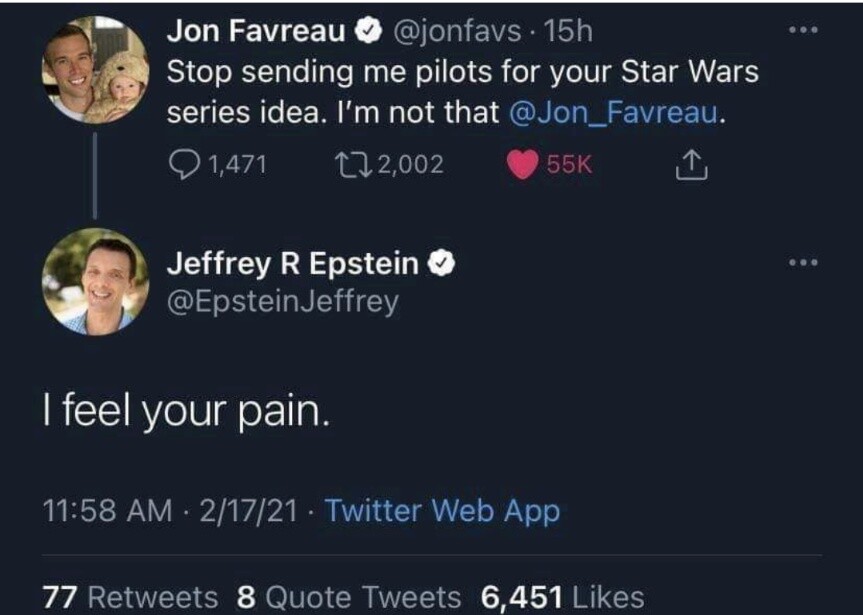This screenshot has height=615, width=863.
Task: Open the more options on Jeffrey R Epstein's tweet
Action: (802, 263)
